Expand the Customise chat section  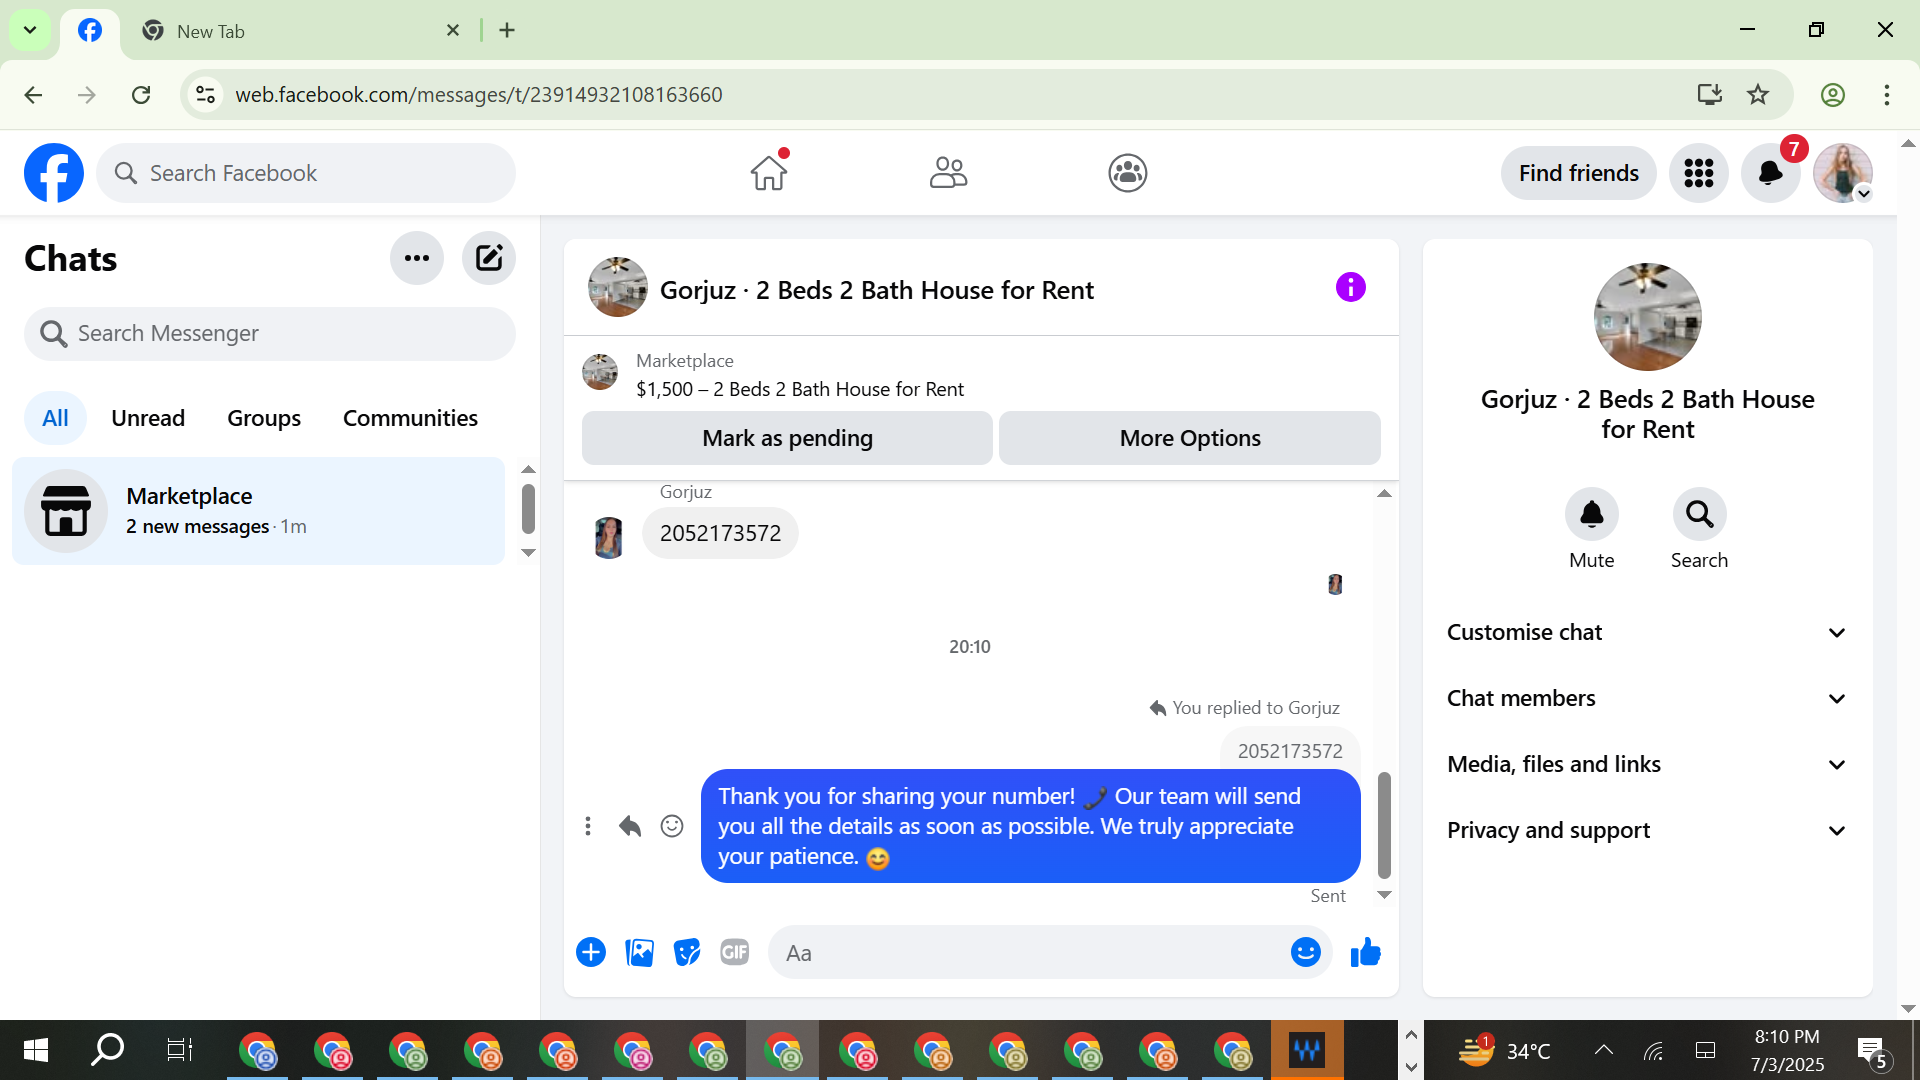coord(1647,633)
